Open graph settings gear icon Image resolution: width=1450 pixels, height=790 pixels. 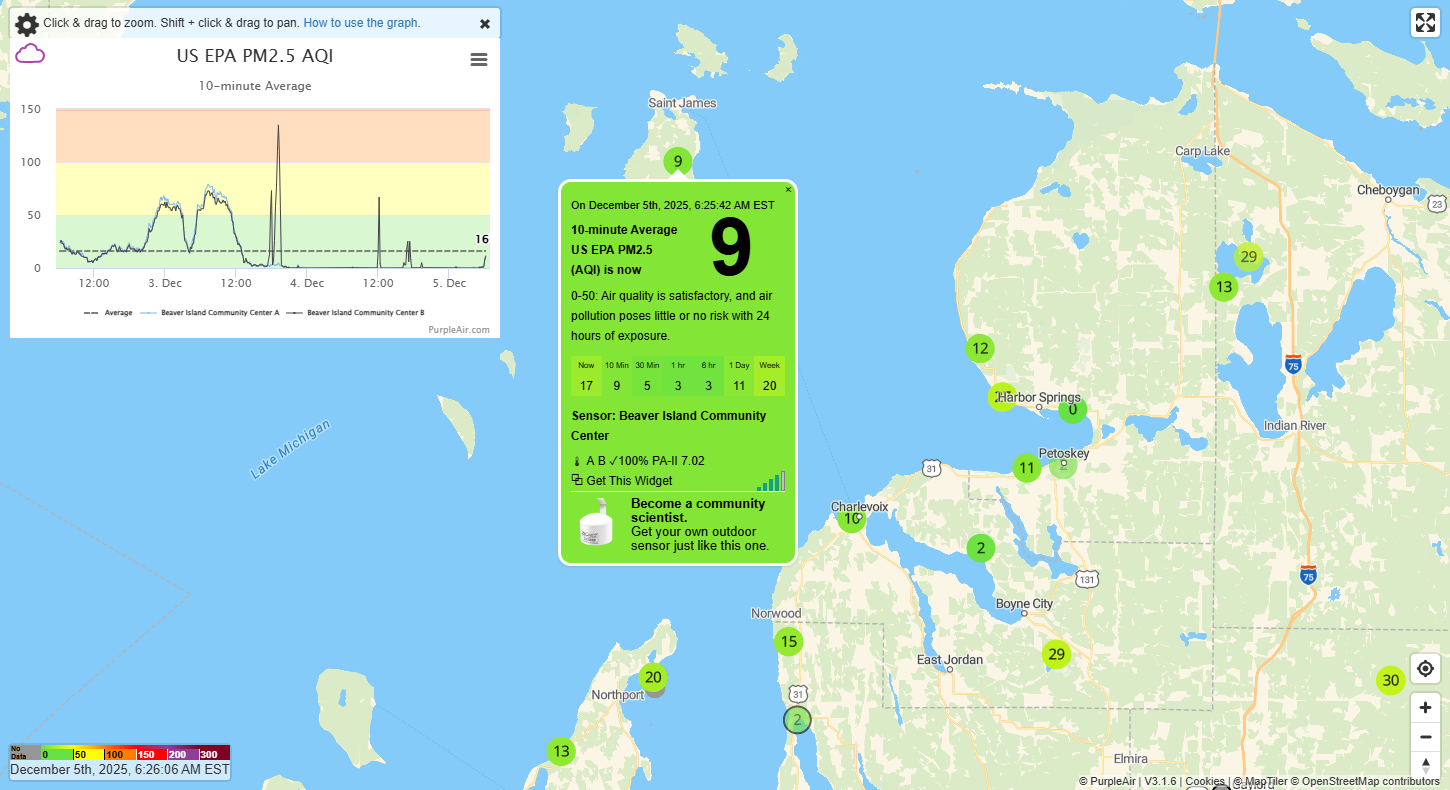tap(27, 24)
